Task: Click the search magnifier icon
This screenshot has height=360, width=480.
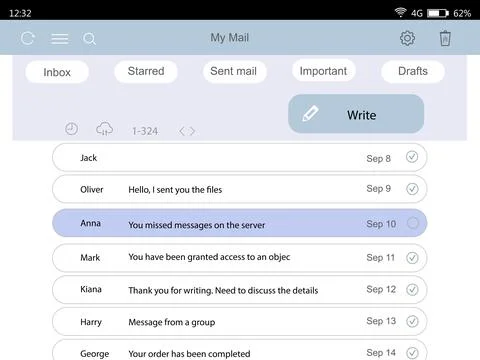Action: (x=89, y=39)
